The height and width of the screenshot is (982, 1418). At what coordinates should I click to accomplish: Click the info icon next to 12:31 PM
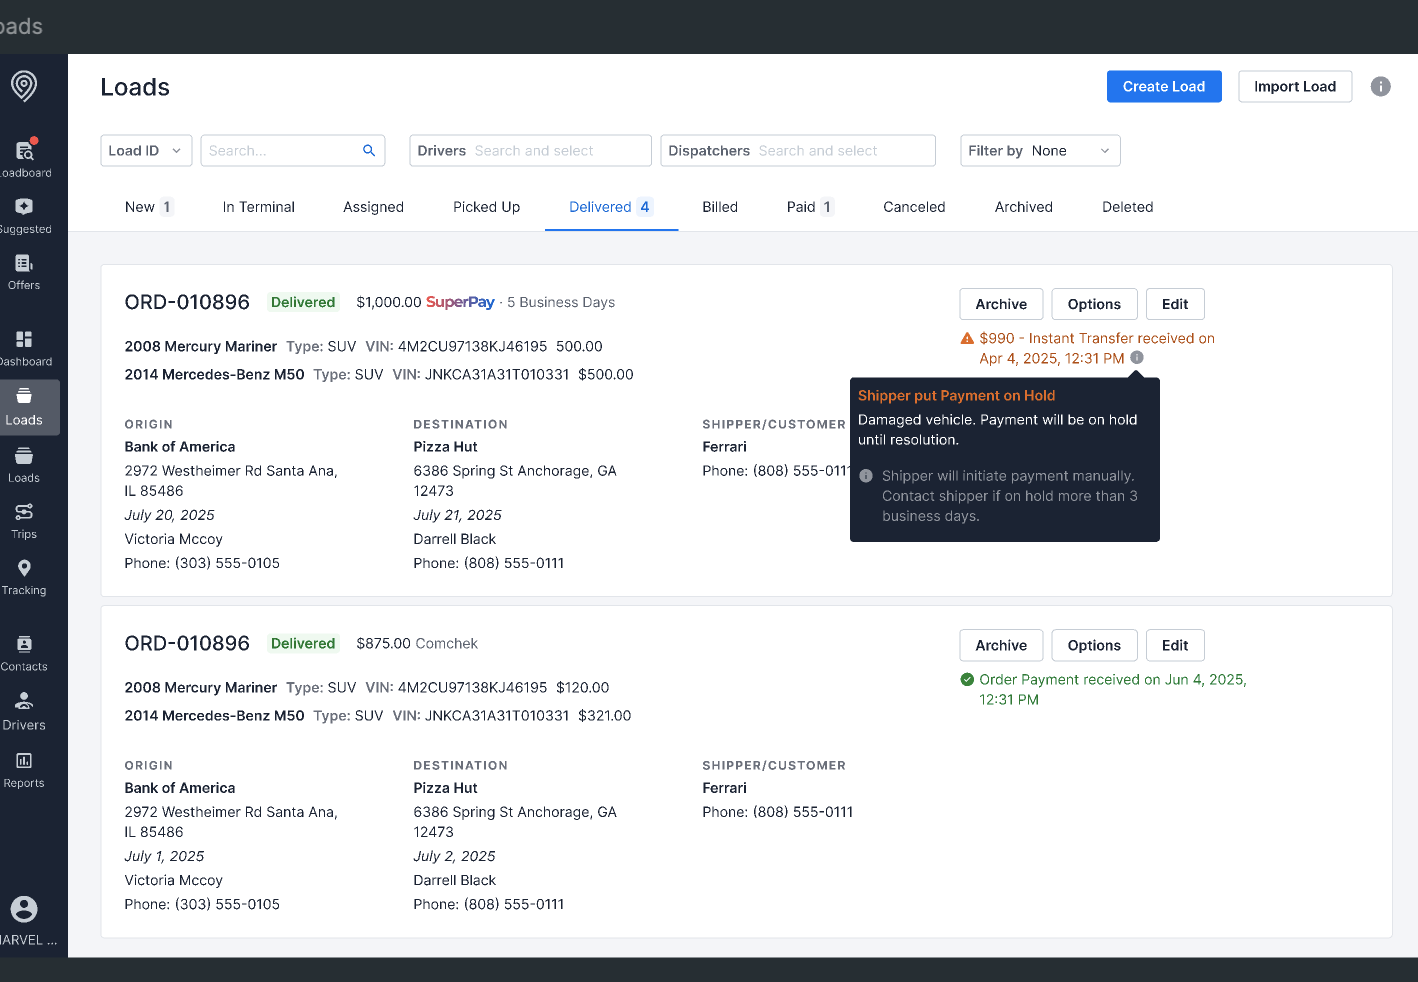click(x=1137, y=358)
